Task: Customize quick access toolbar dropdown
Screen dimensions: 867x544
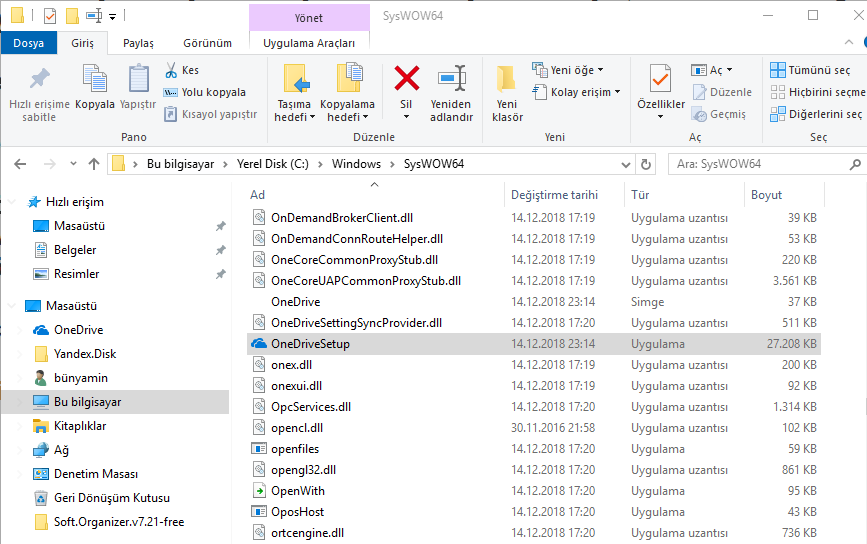Action: (x=112, y=17)
